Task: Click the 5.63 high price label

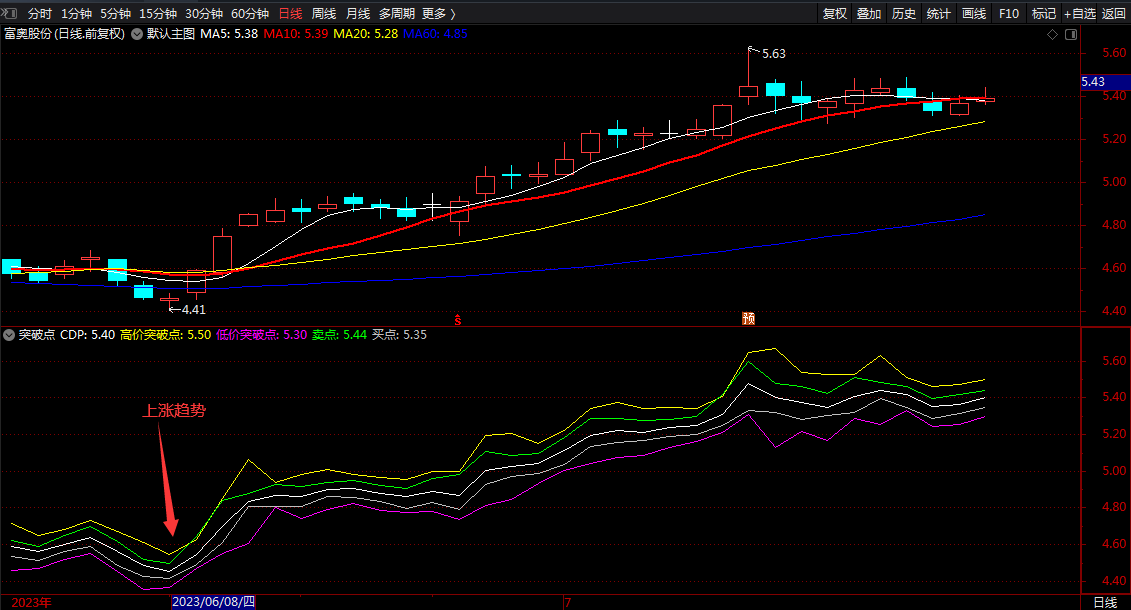Action: tap(774, 54)
